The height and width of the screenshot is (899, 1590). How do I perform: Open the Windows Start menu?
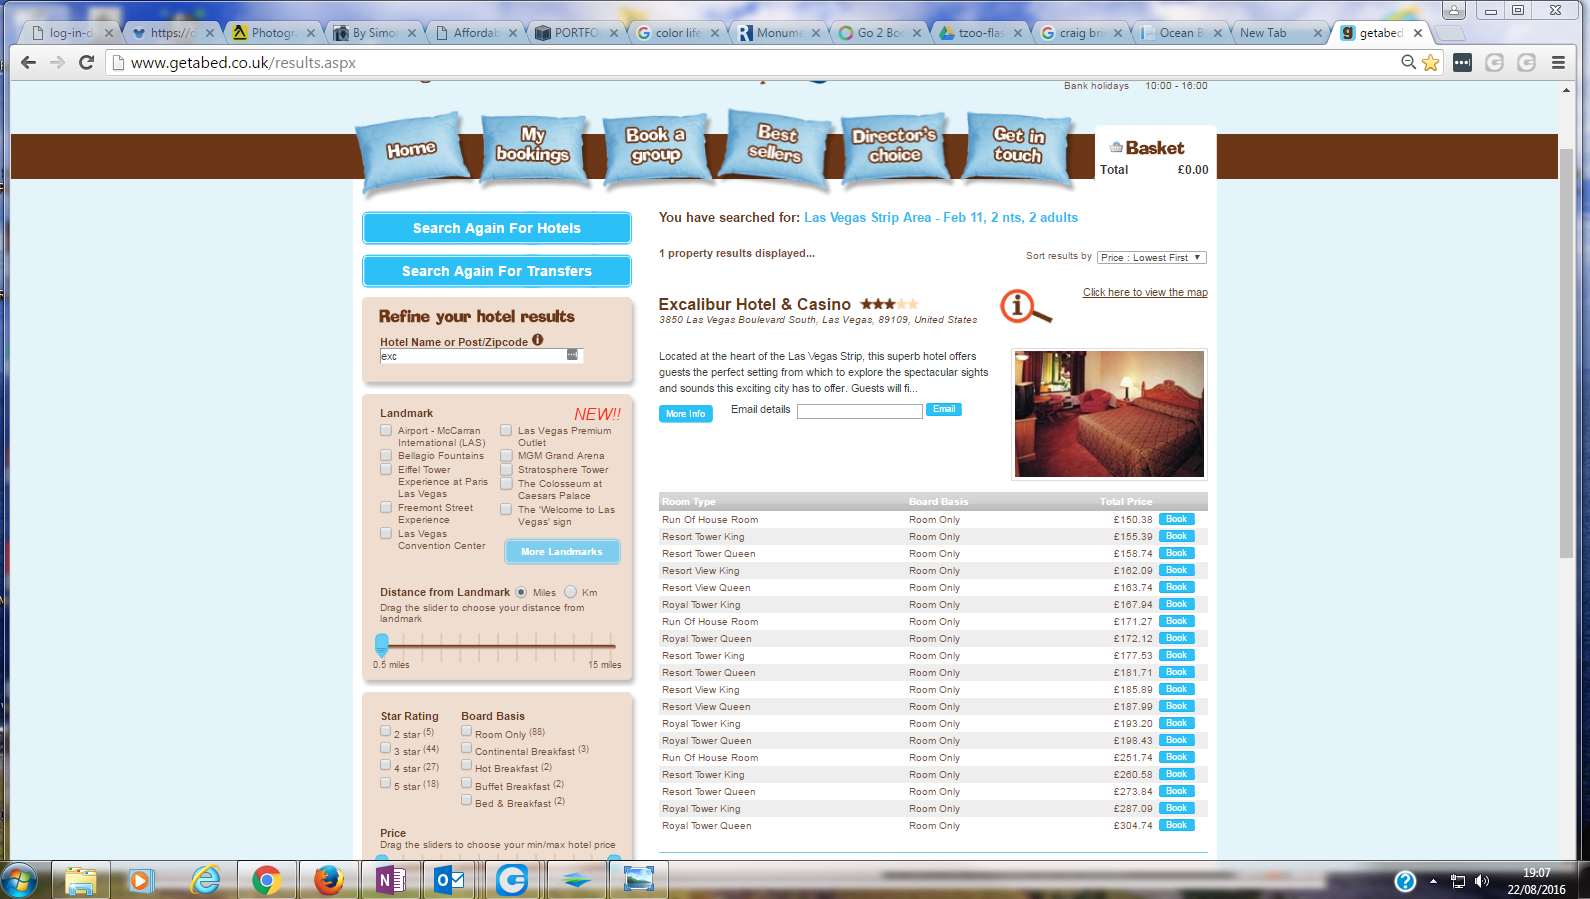(x=19, y=880)
